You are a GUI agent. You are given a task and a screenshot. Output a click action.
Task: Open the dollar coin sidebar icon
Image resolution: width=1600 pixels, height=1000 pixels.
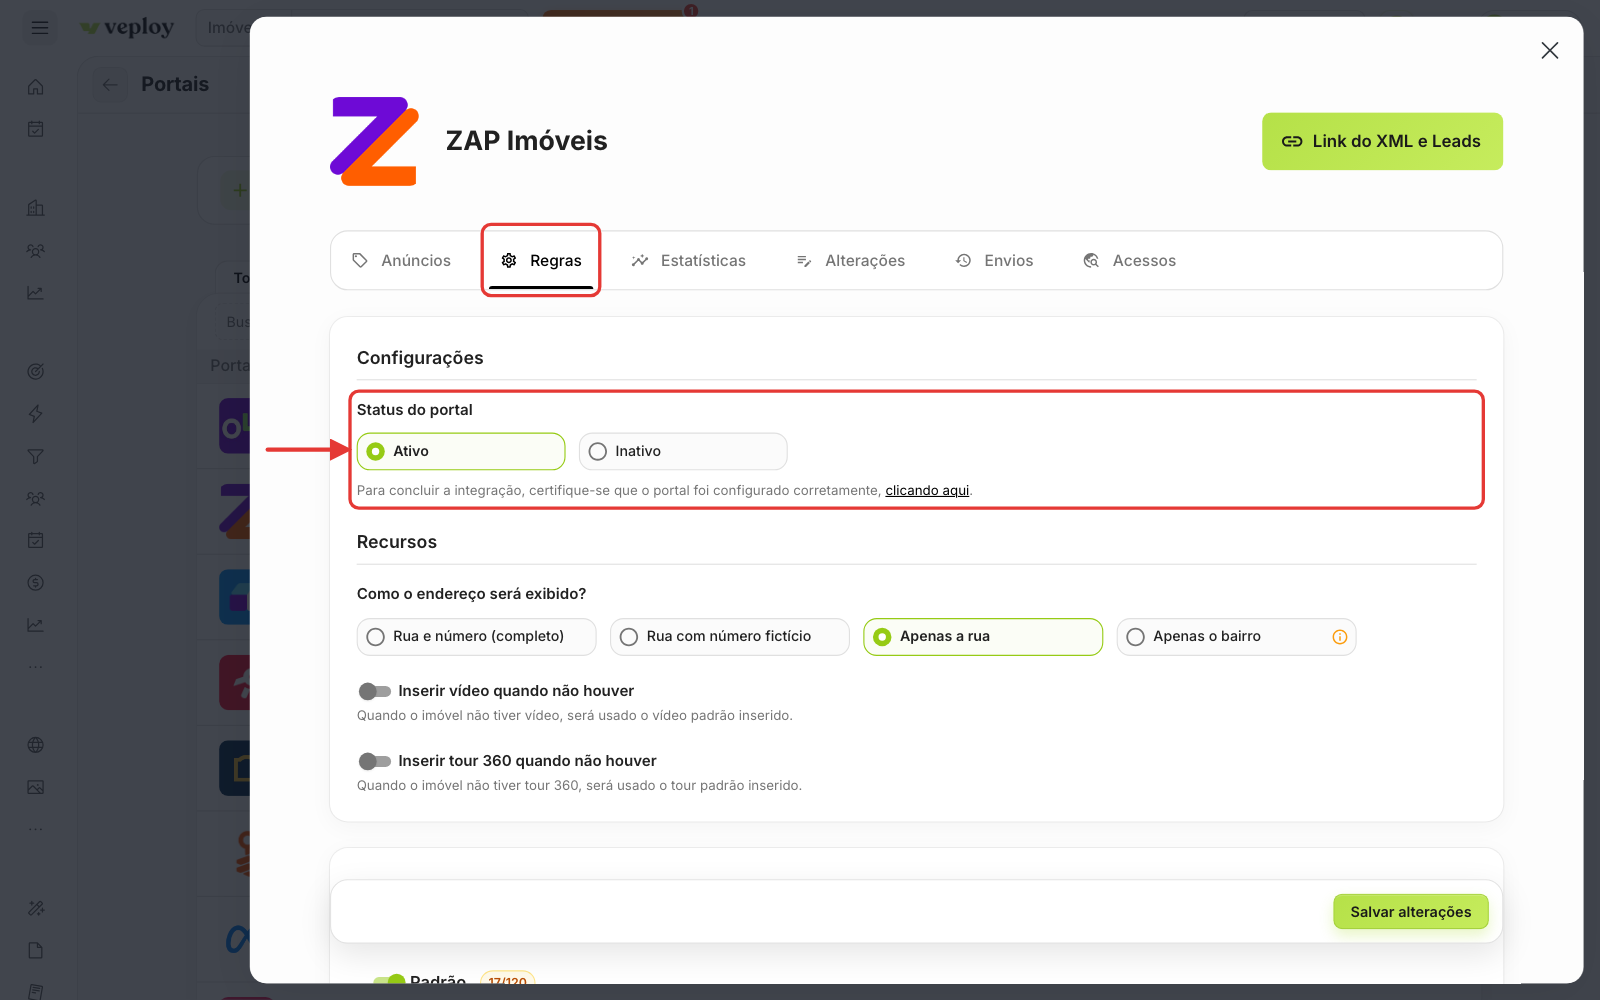36,583
